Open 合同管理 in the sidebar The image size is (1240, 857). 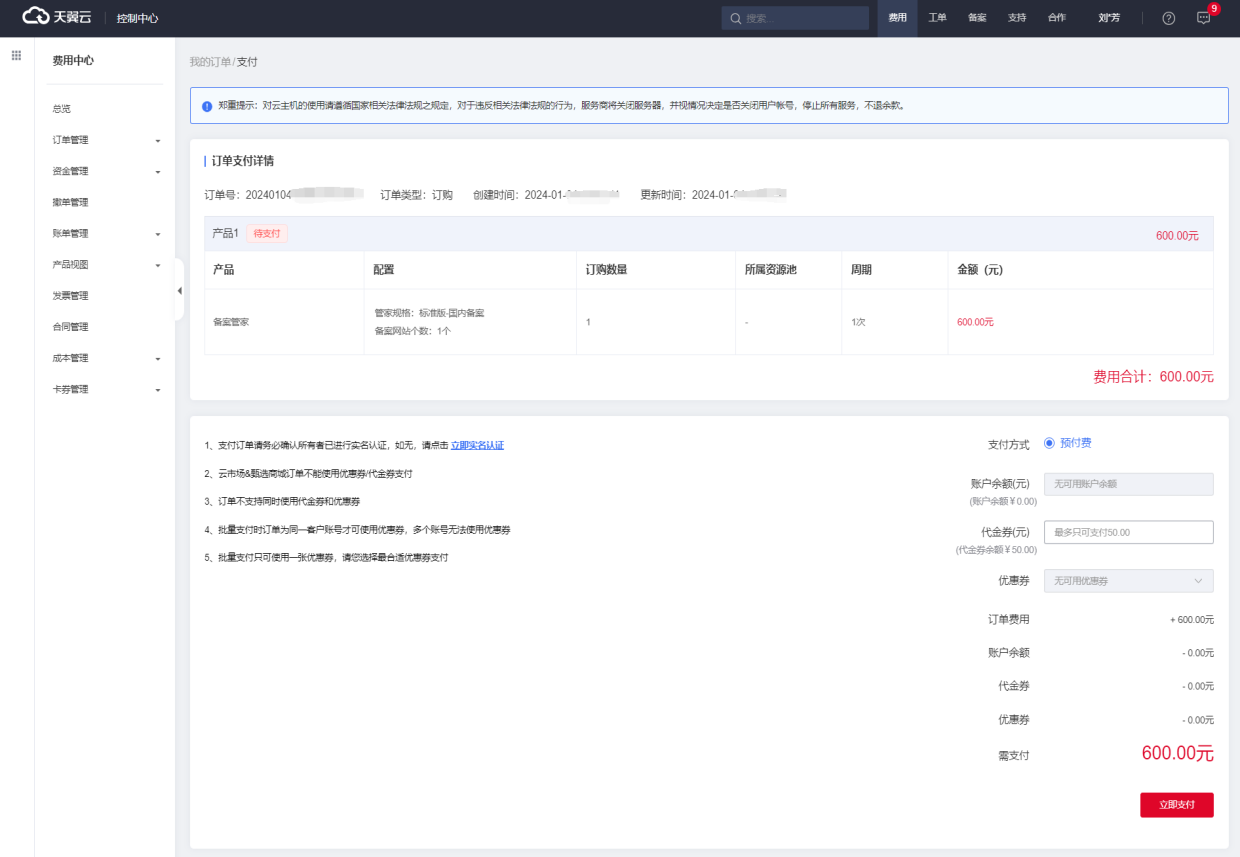coord(70,327)
